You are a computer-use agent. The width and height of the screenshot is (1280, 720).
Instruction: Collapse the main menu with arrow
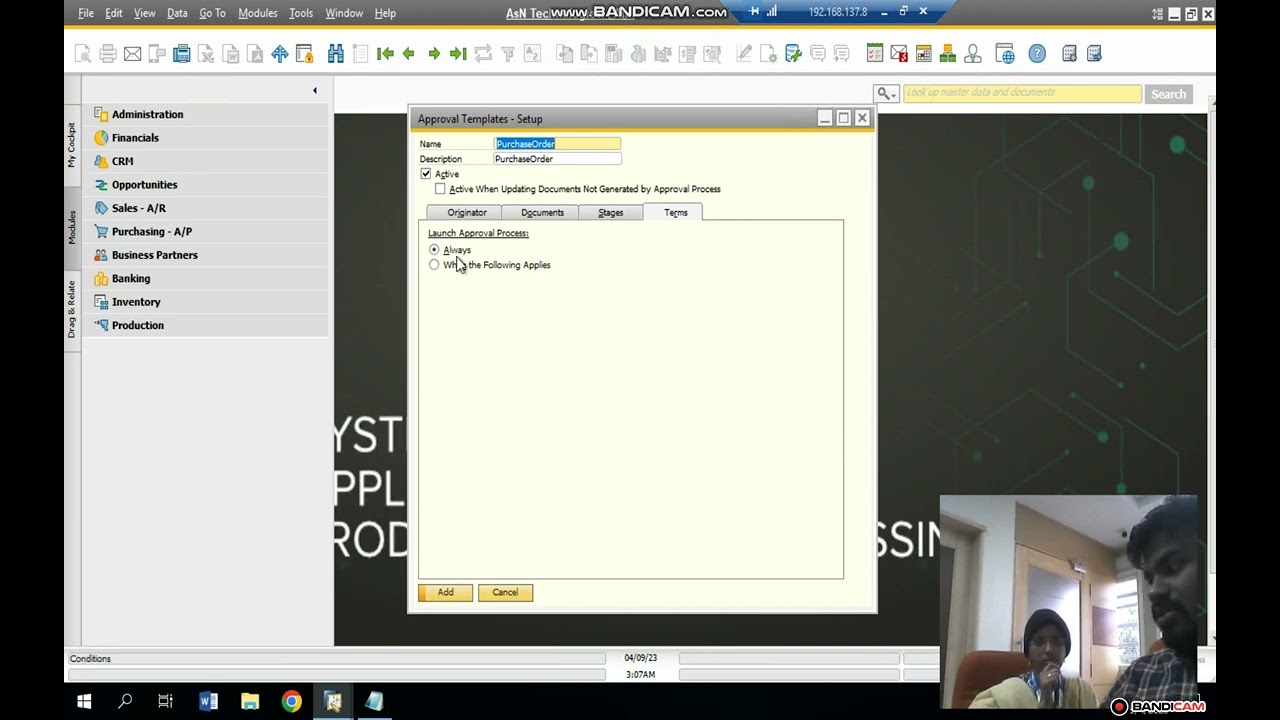(x=314, y=91)
